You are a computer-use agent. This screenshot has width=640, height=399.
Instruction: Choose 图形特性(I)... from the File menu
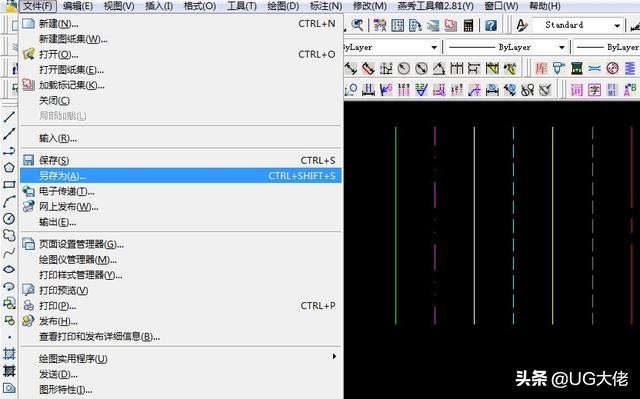click(x=180, y=390)
